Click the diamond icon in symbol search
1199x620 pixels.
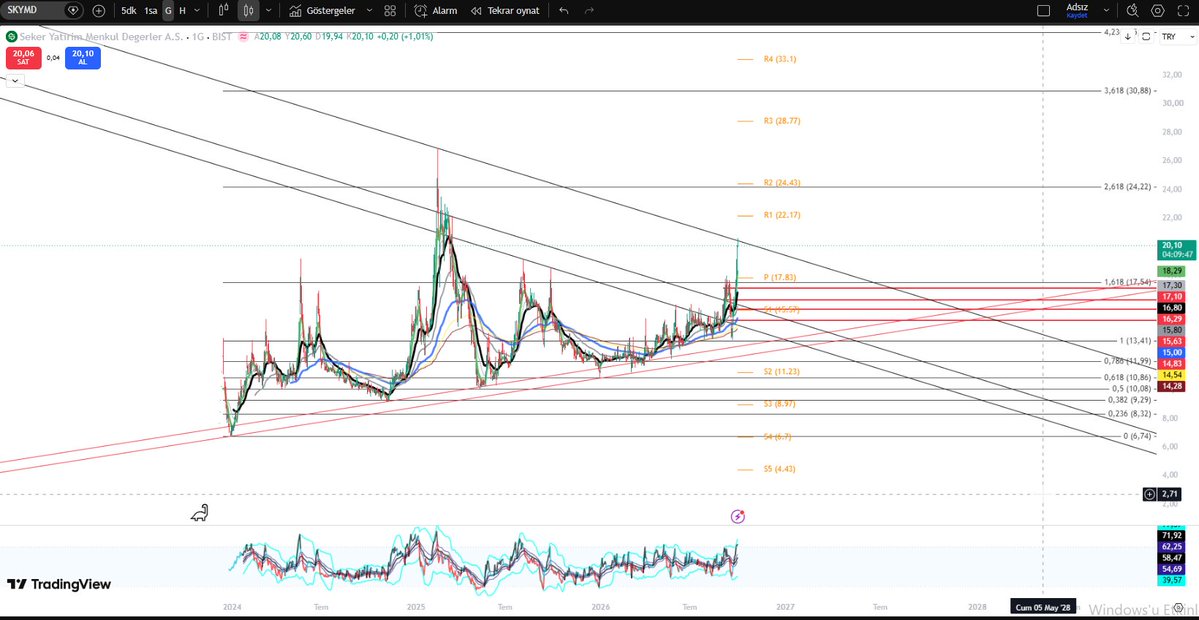coord(73,11)
